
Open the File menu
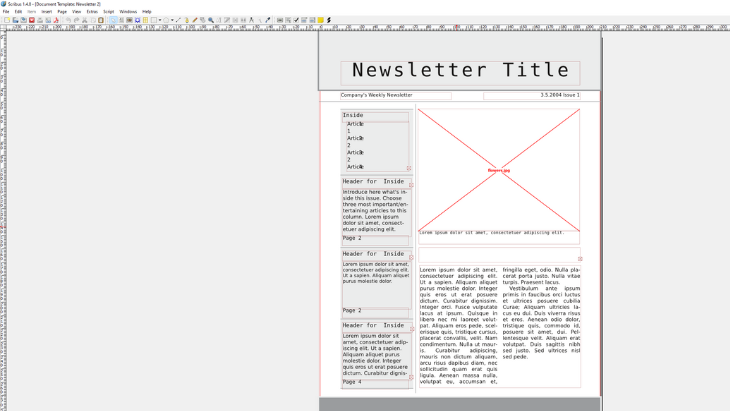point(6,12)
